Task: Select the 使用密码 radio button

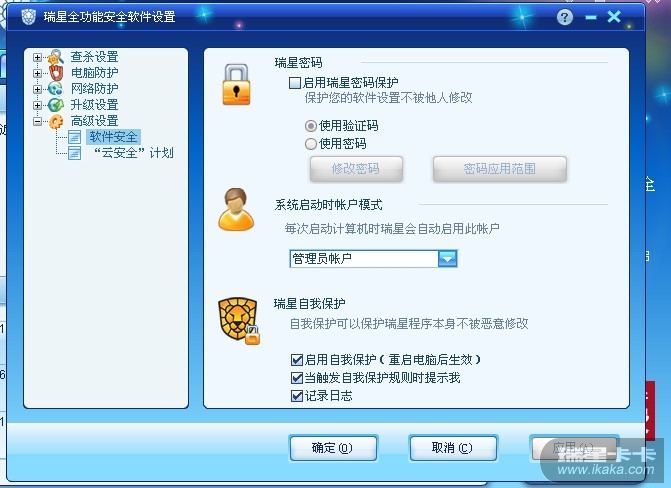Action: [x=311, y=144]
